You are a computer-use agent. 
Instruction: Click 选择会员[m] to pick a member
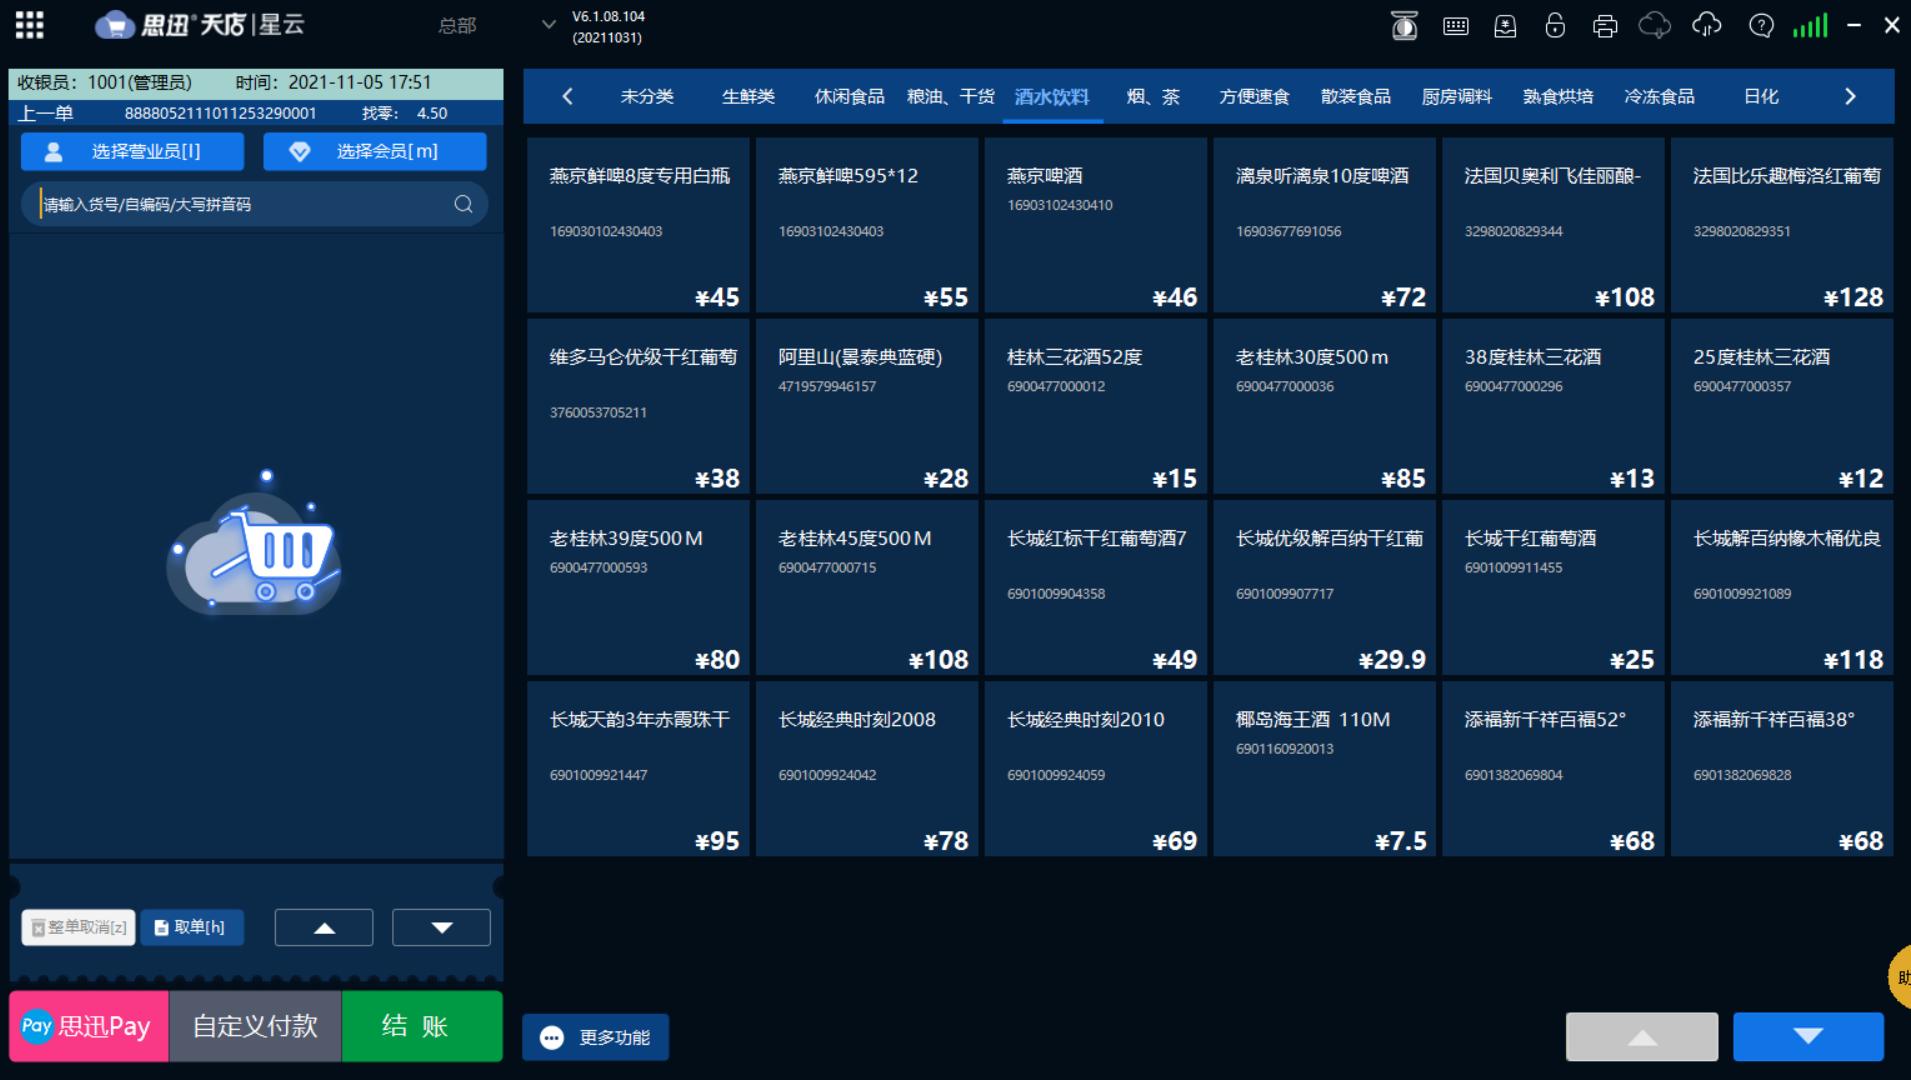[374, 151]
